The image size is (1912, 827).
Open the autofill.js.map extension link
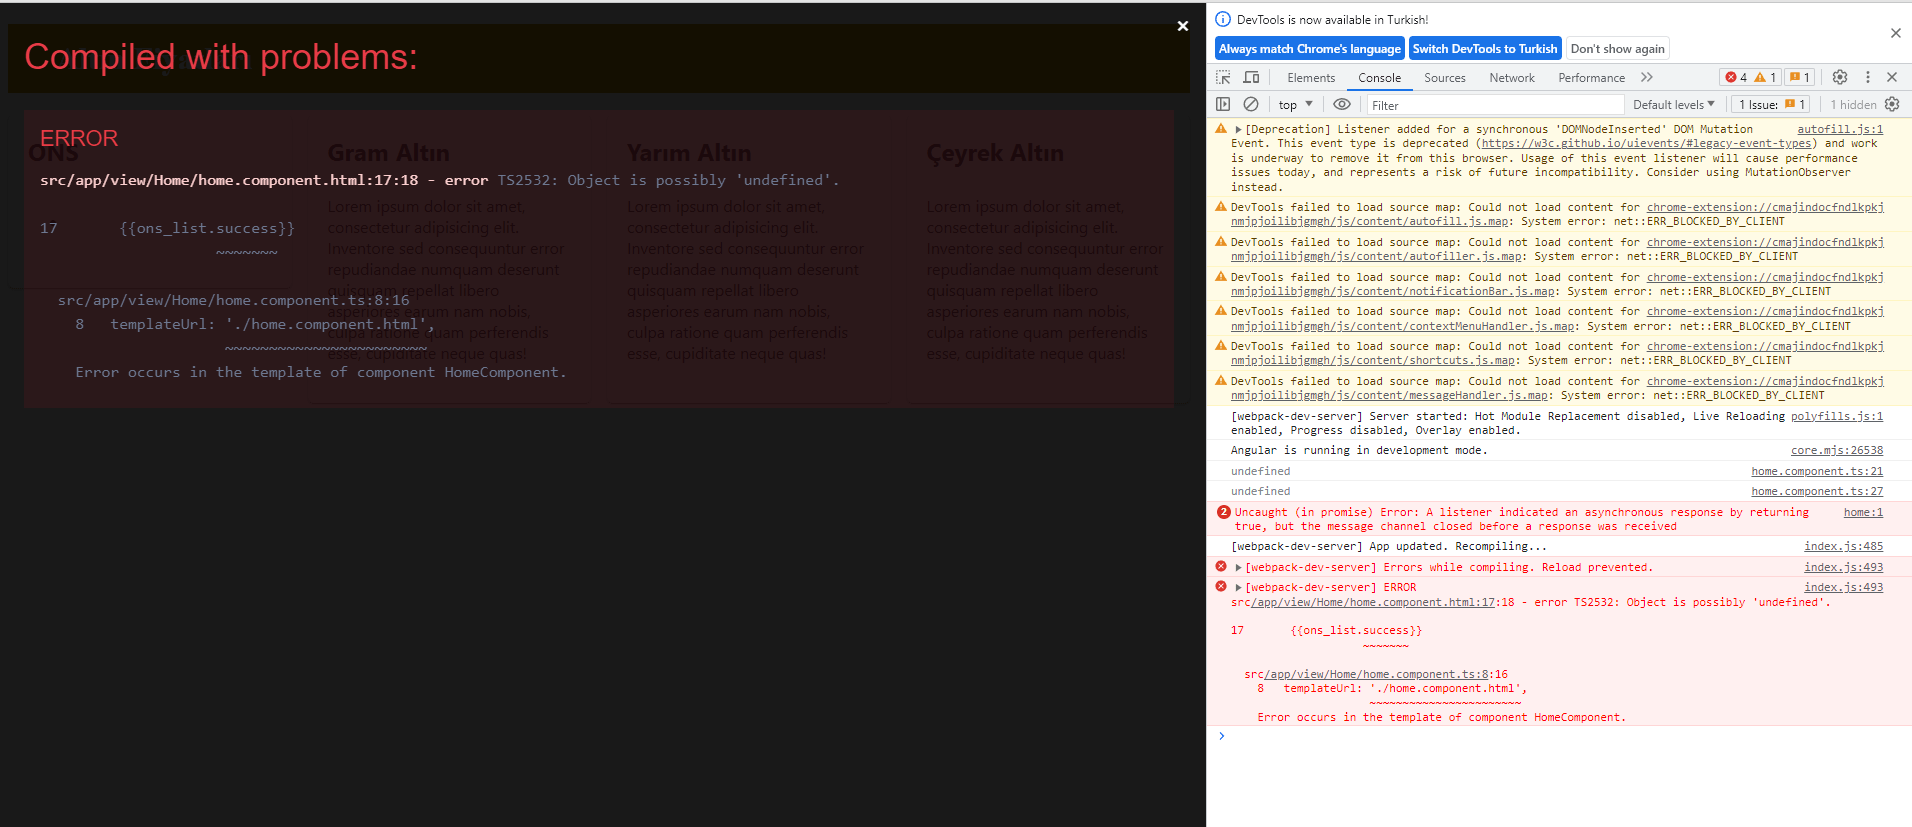1370,222
